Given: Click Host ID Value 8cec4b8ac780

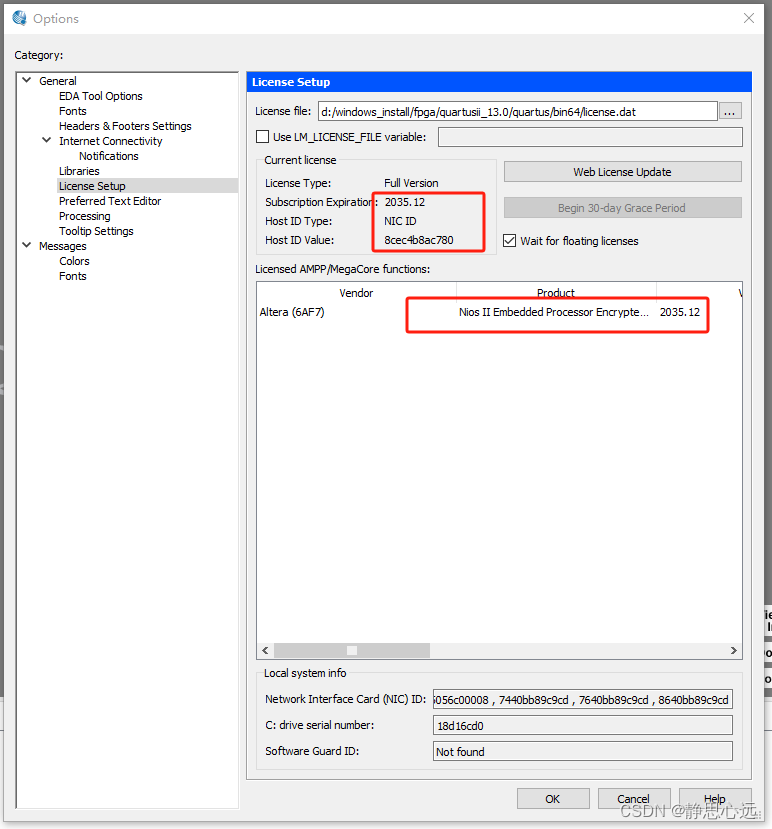Looking at the screenshot, I should click(x=419, y=240).
